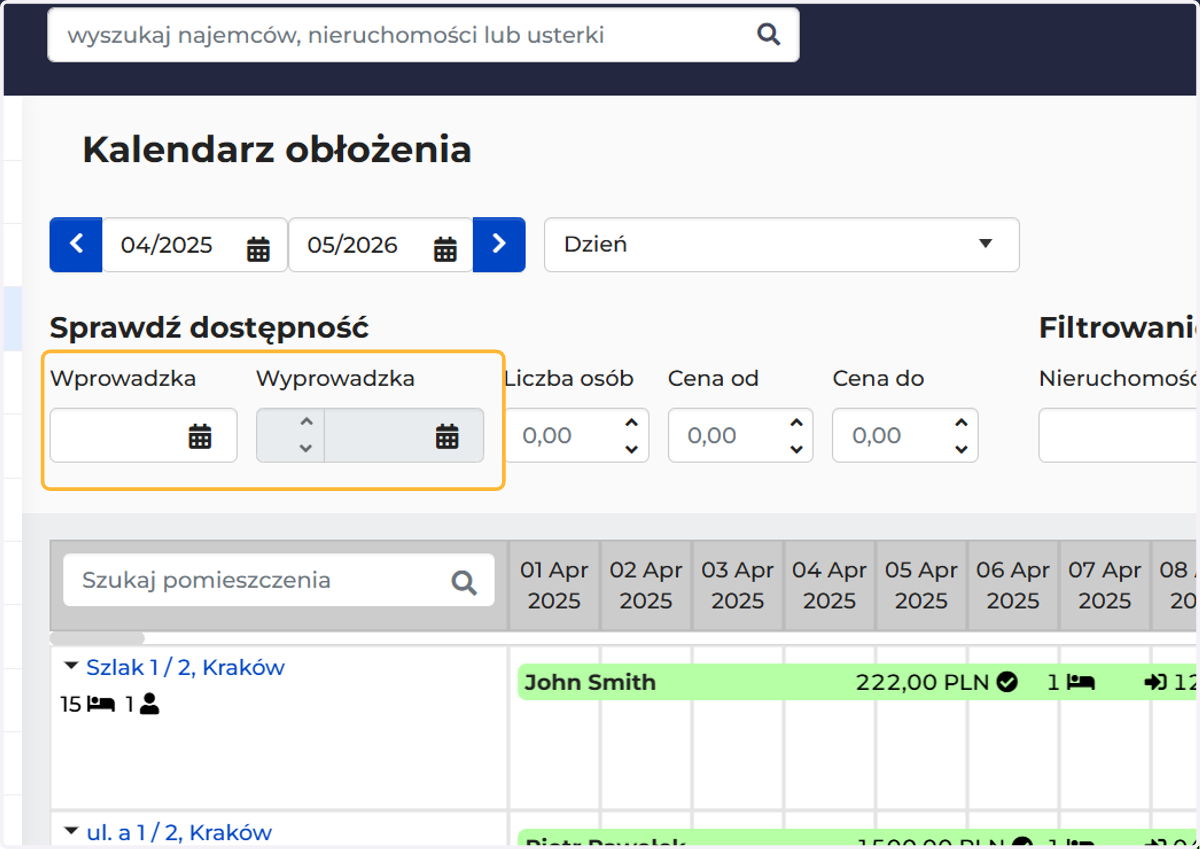Focus the tenant and property search field
This screenshot has height=849, width=1200.
tap(423, 35)
